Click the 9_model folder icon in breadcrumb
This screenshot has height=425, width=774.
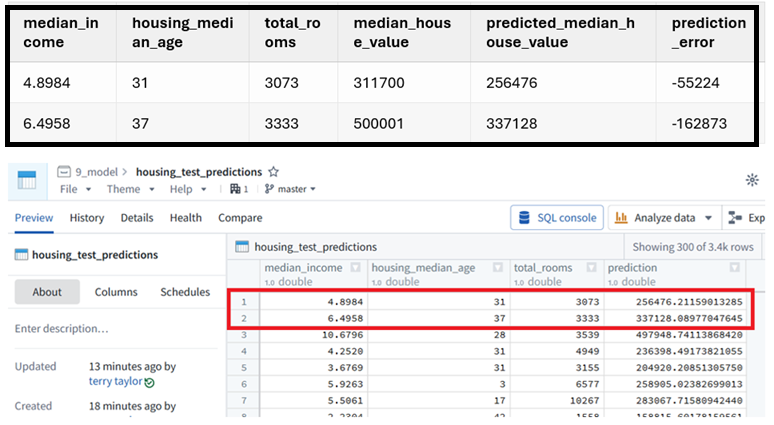coord(64,172)
